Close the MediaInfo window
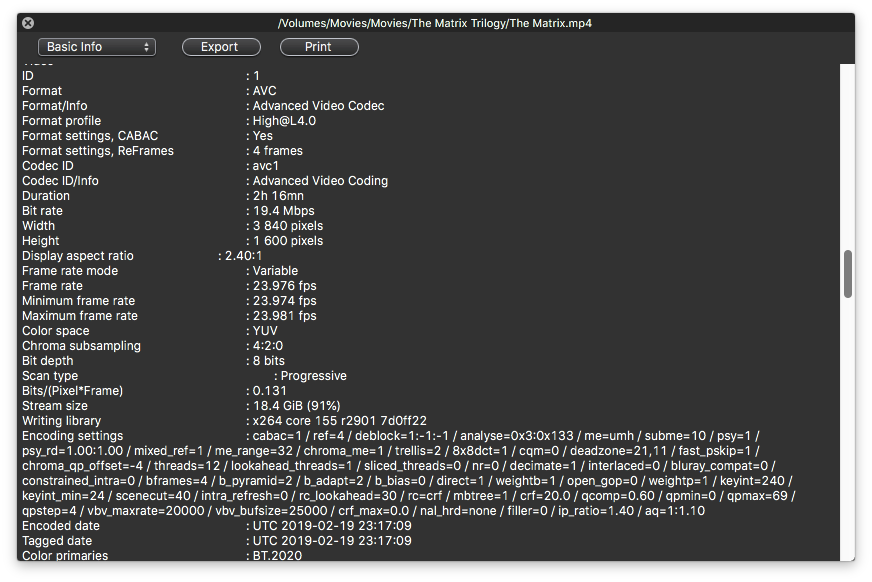The height and width of the screenshot is (582, 872). (28, 23)
